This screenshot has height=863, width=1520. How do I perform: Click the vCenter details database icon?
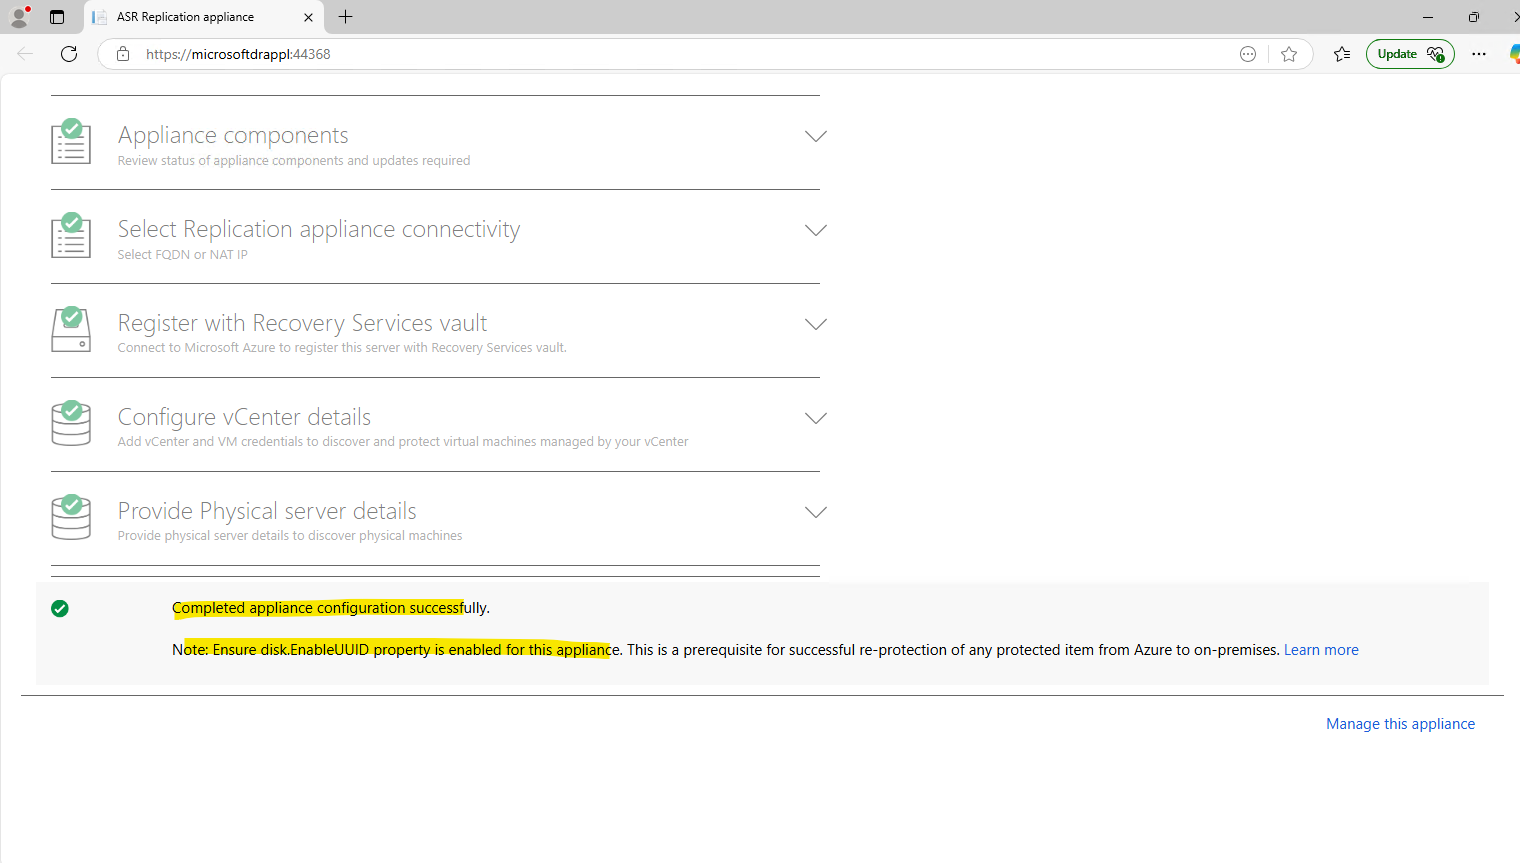pos(71,423)
